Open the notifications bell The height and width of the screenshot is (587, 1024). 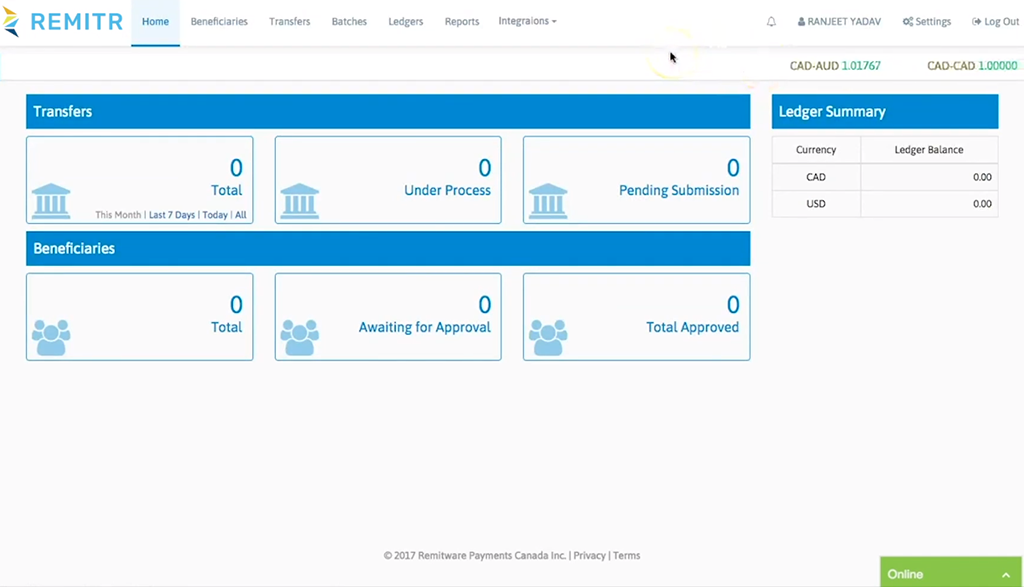pos(771,22)
